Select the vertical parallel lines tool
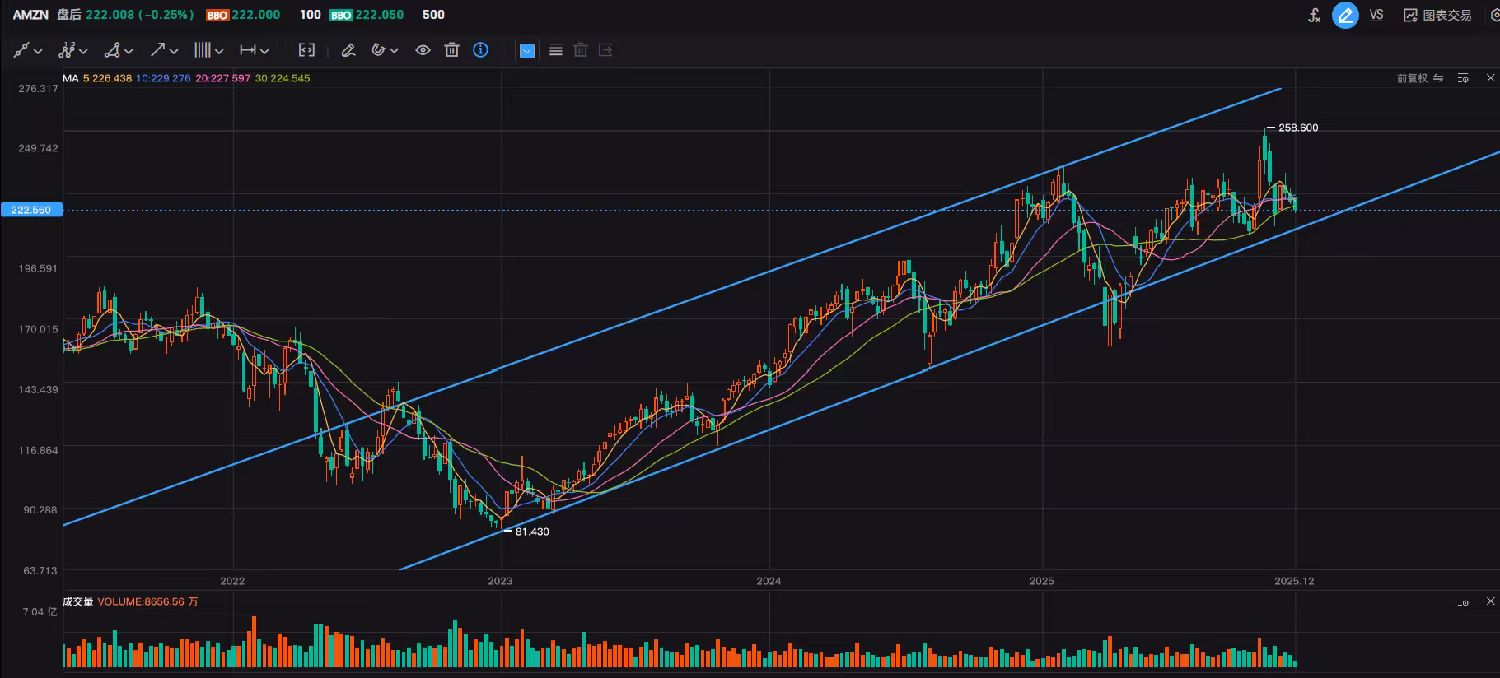 click(203, 50)
